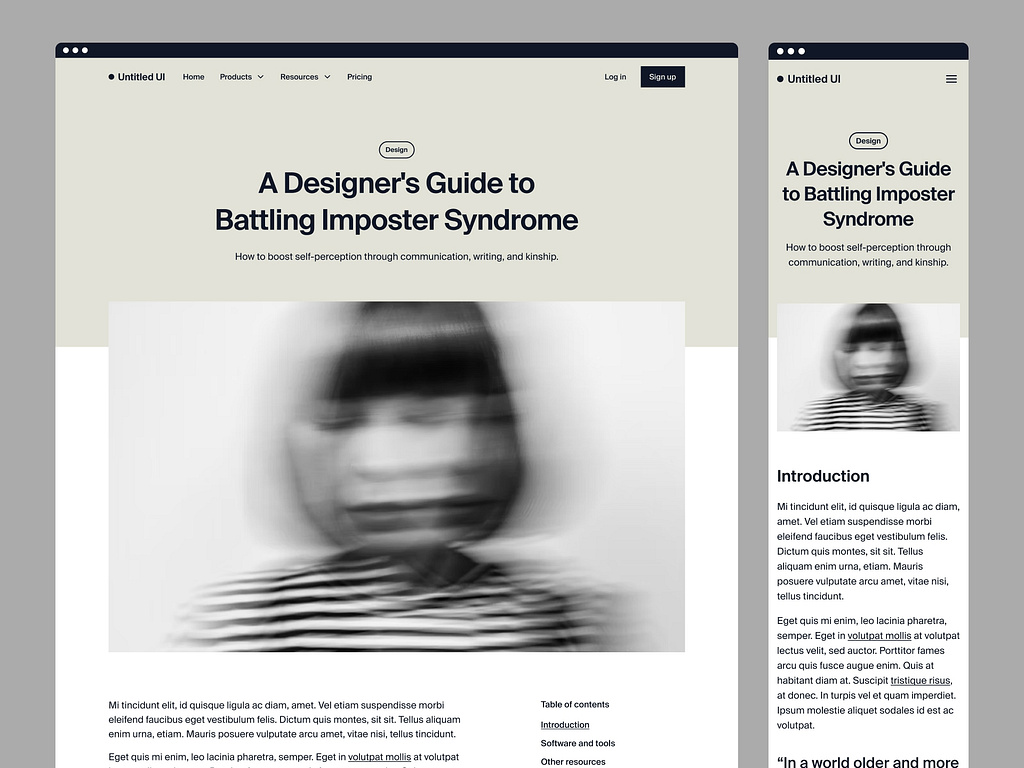Click the volutpat mollis inline link
This screenshot has width=1024, height=768.
[x=380, y=757]
